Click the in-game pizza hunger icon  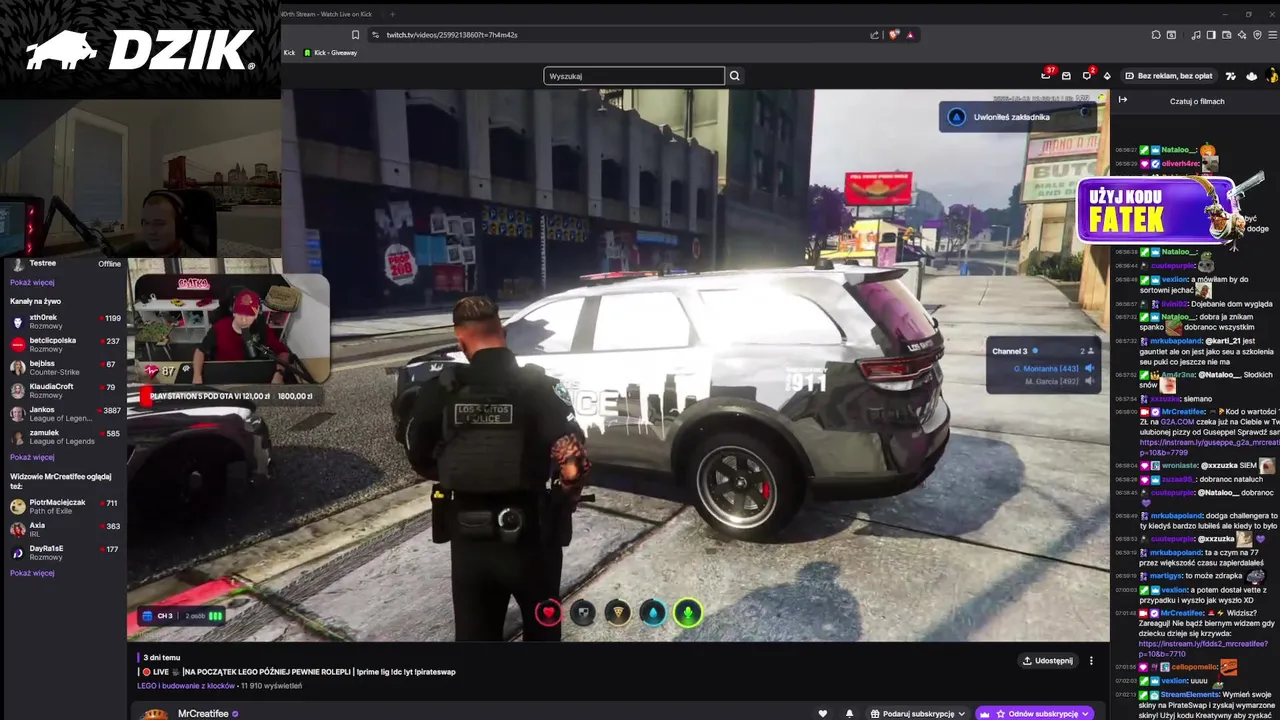pos(618,613)
